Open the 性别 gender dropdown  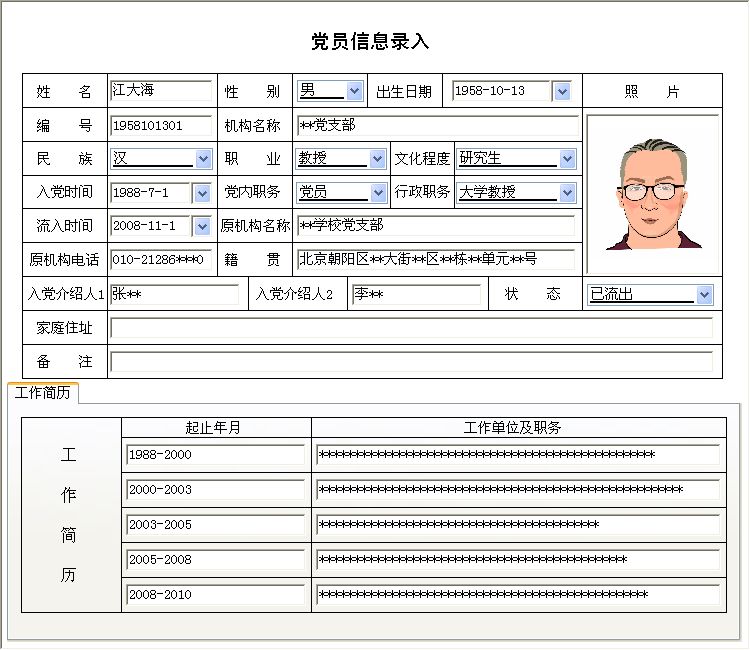point(355,91)
